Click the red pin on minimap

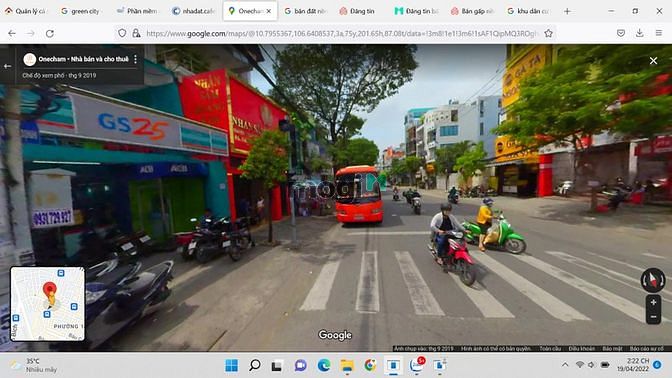(x=50, y=290)
